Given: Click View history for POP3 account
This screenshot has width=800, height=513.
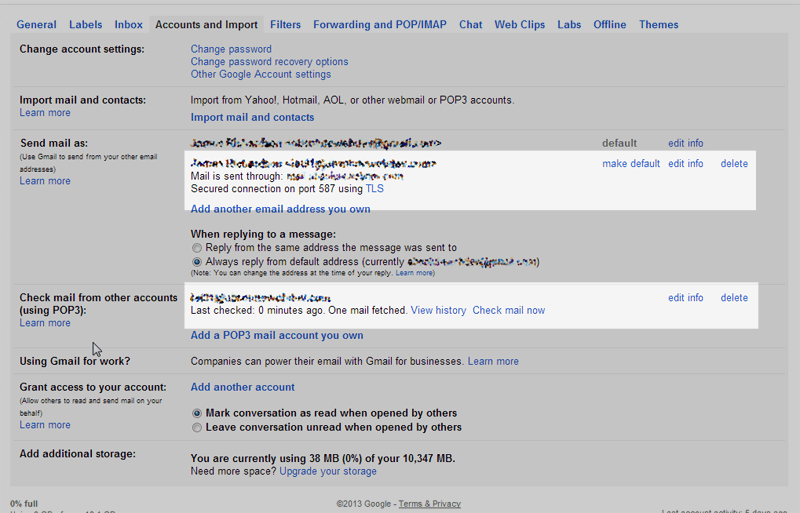Looking at the screenshot, I should [438, 310].
